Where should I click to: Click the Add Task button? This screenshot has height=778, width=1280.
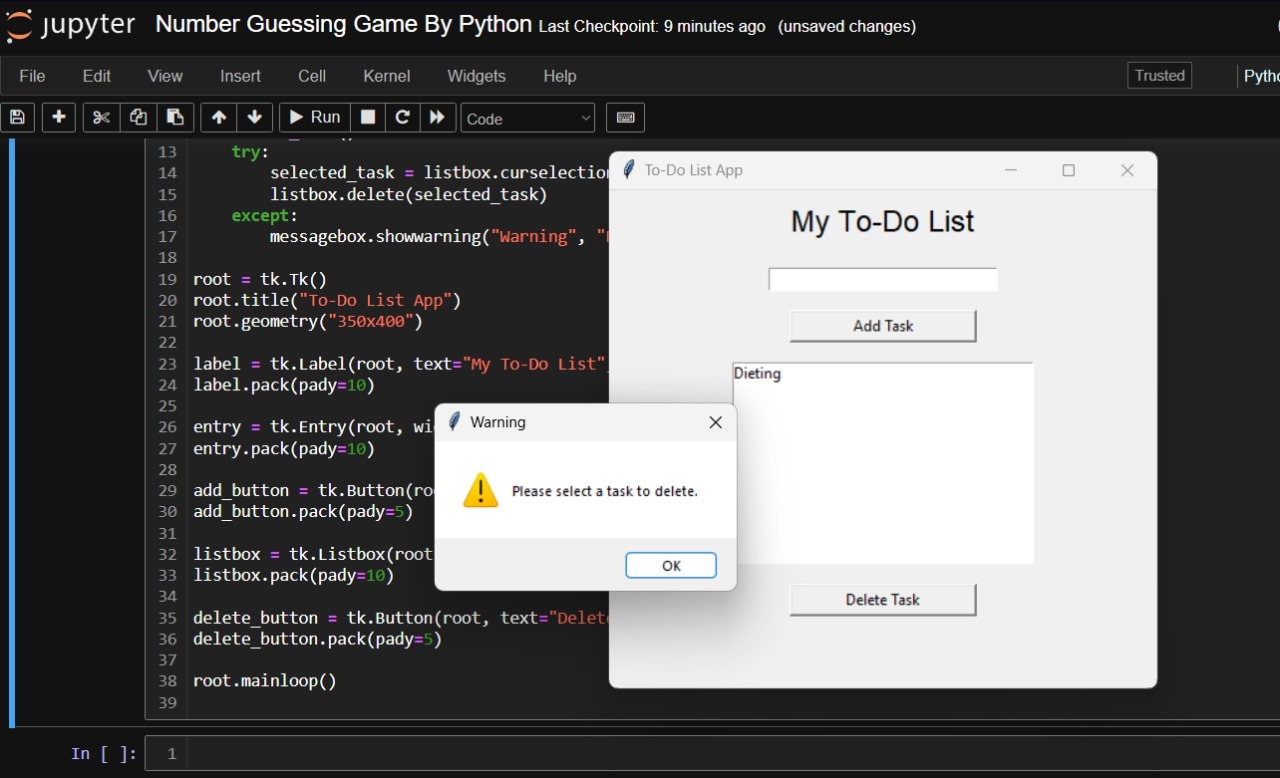click(x=882, y=325)
